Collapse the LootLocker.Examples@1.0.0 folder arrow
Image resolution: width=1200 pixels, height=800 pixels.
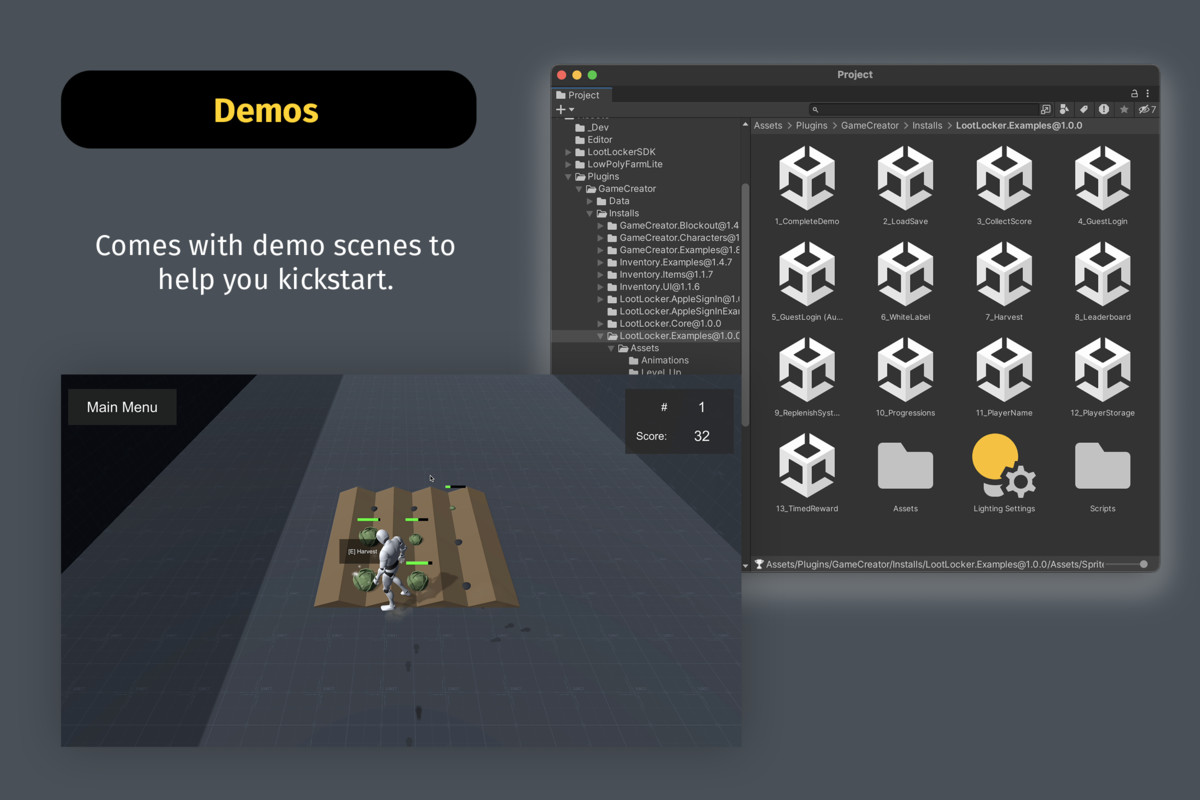pyautogui.click(x=601, y=336)
